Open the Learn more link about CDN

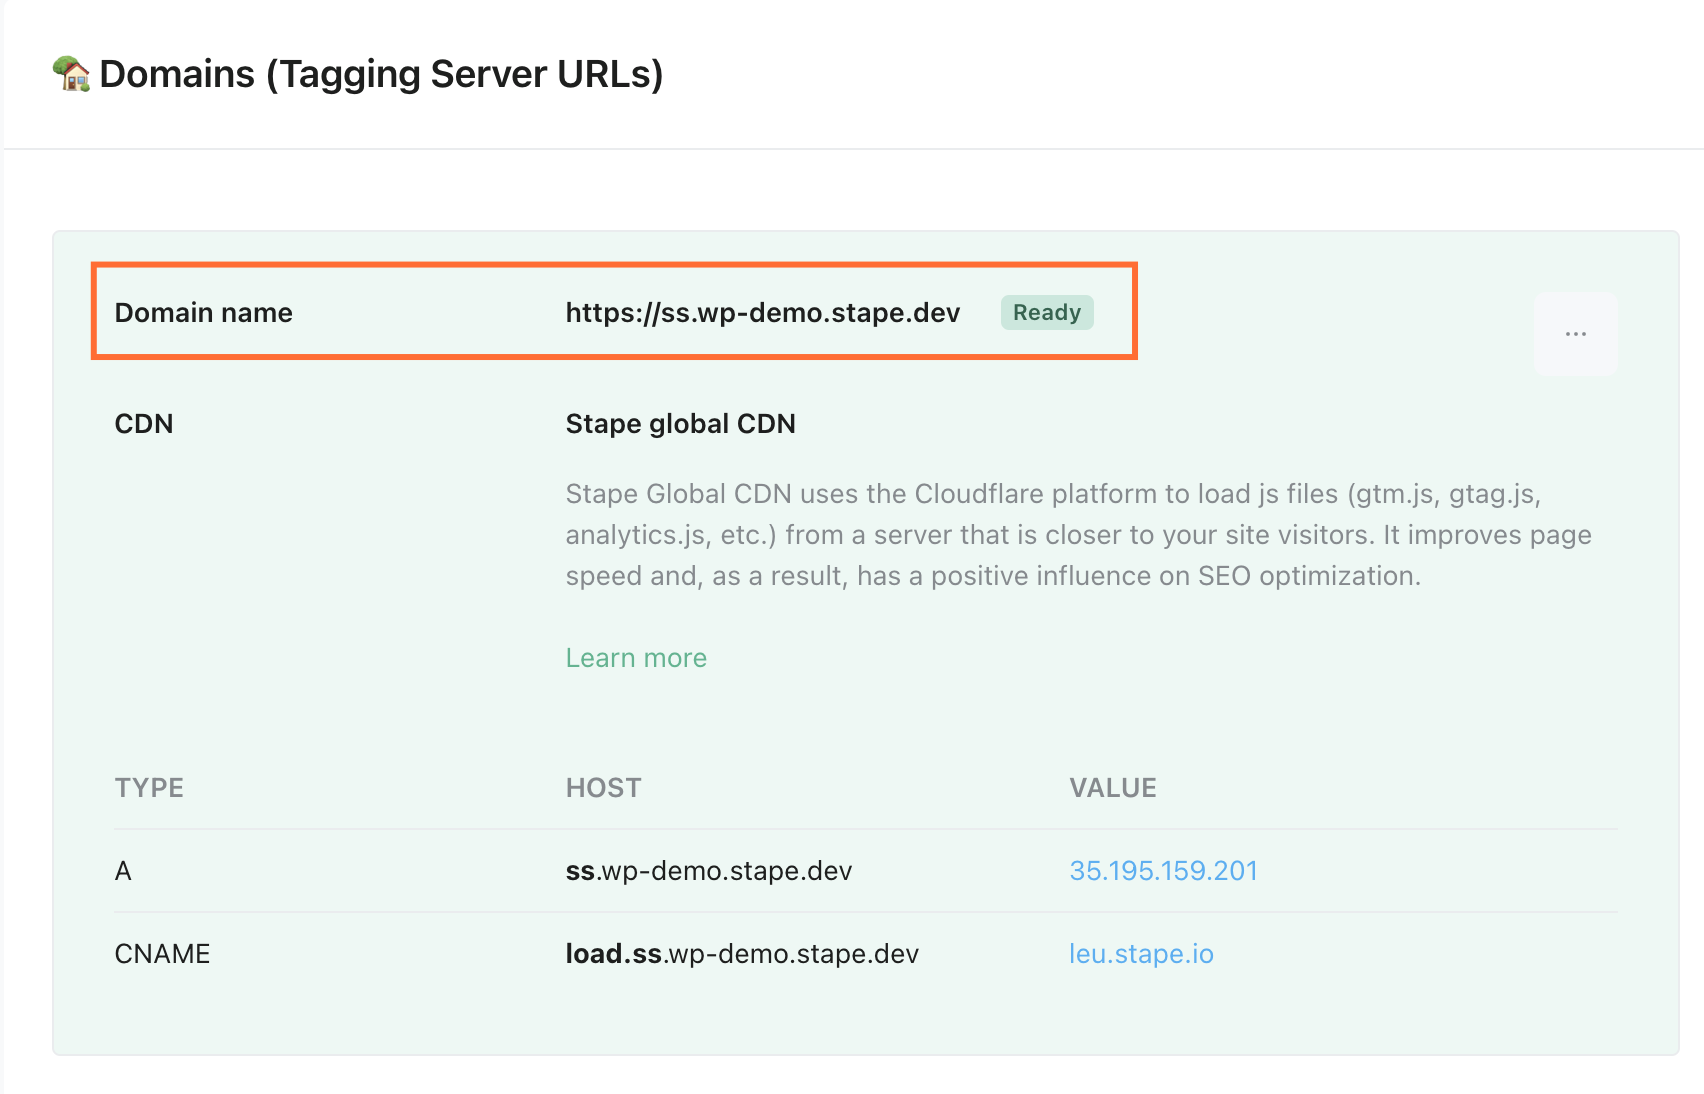(x=636, y=657)
